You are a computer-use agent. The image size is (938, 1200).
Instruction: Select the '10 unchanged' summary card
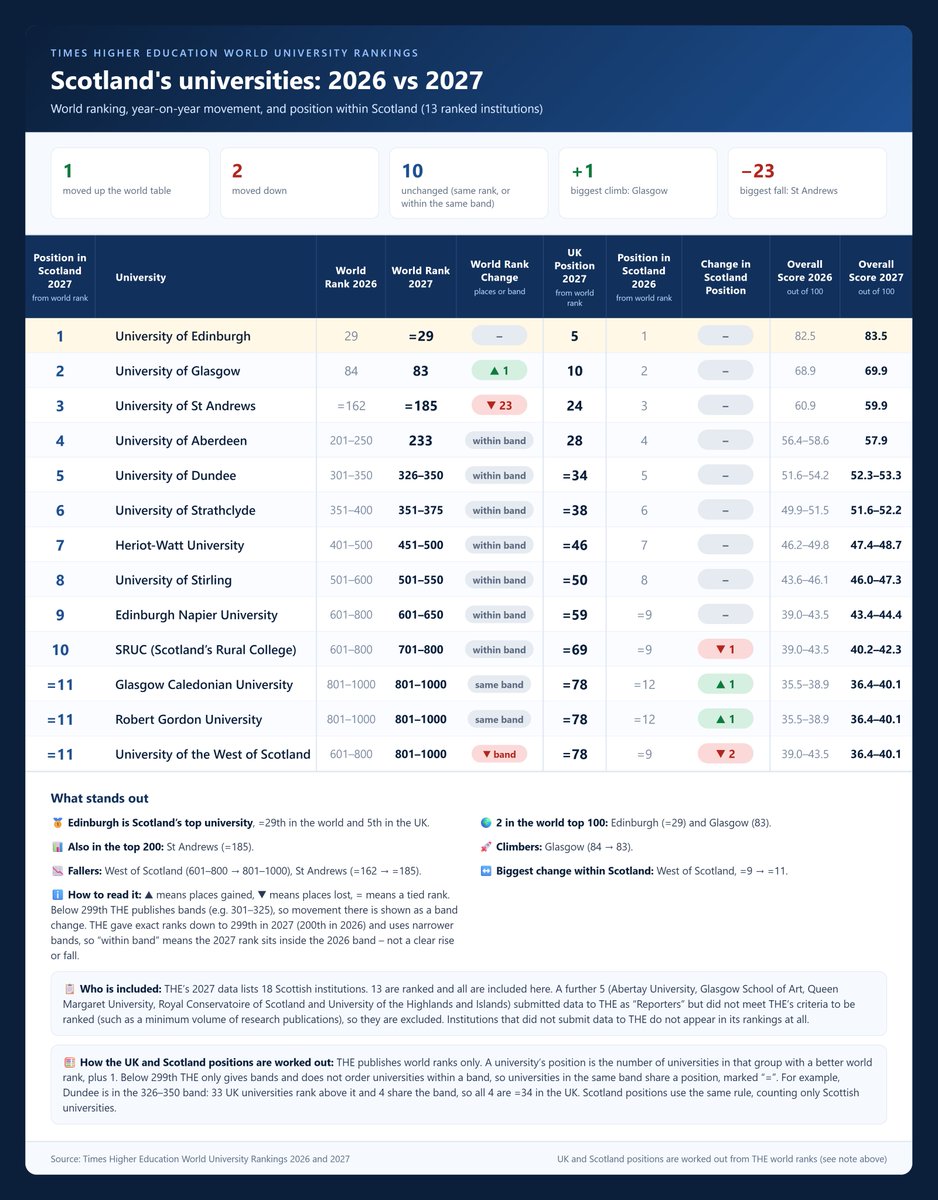point(468,183)
